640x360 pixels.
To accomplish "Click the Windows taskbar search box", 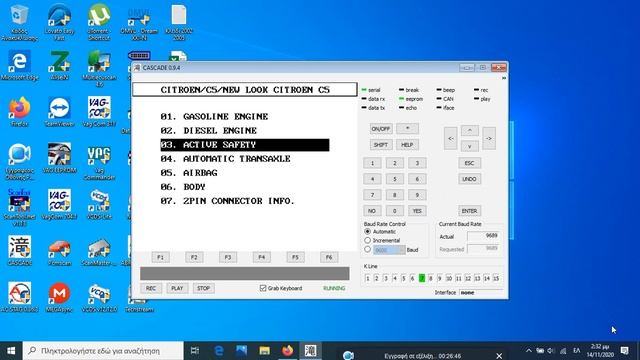I will pyautogui.click(x=103, y=351).
